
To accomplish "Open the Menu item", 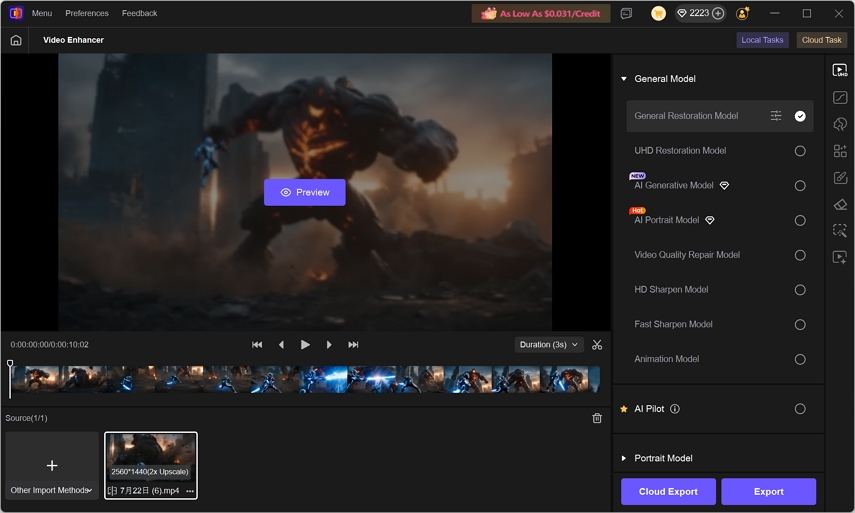I will click(42, 13).
